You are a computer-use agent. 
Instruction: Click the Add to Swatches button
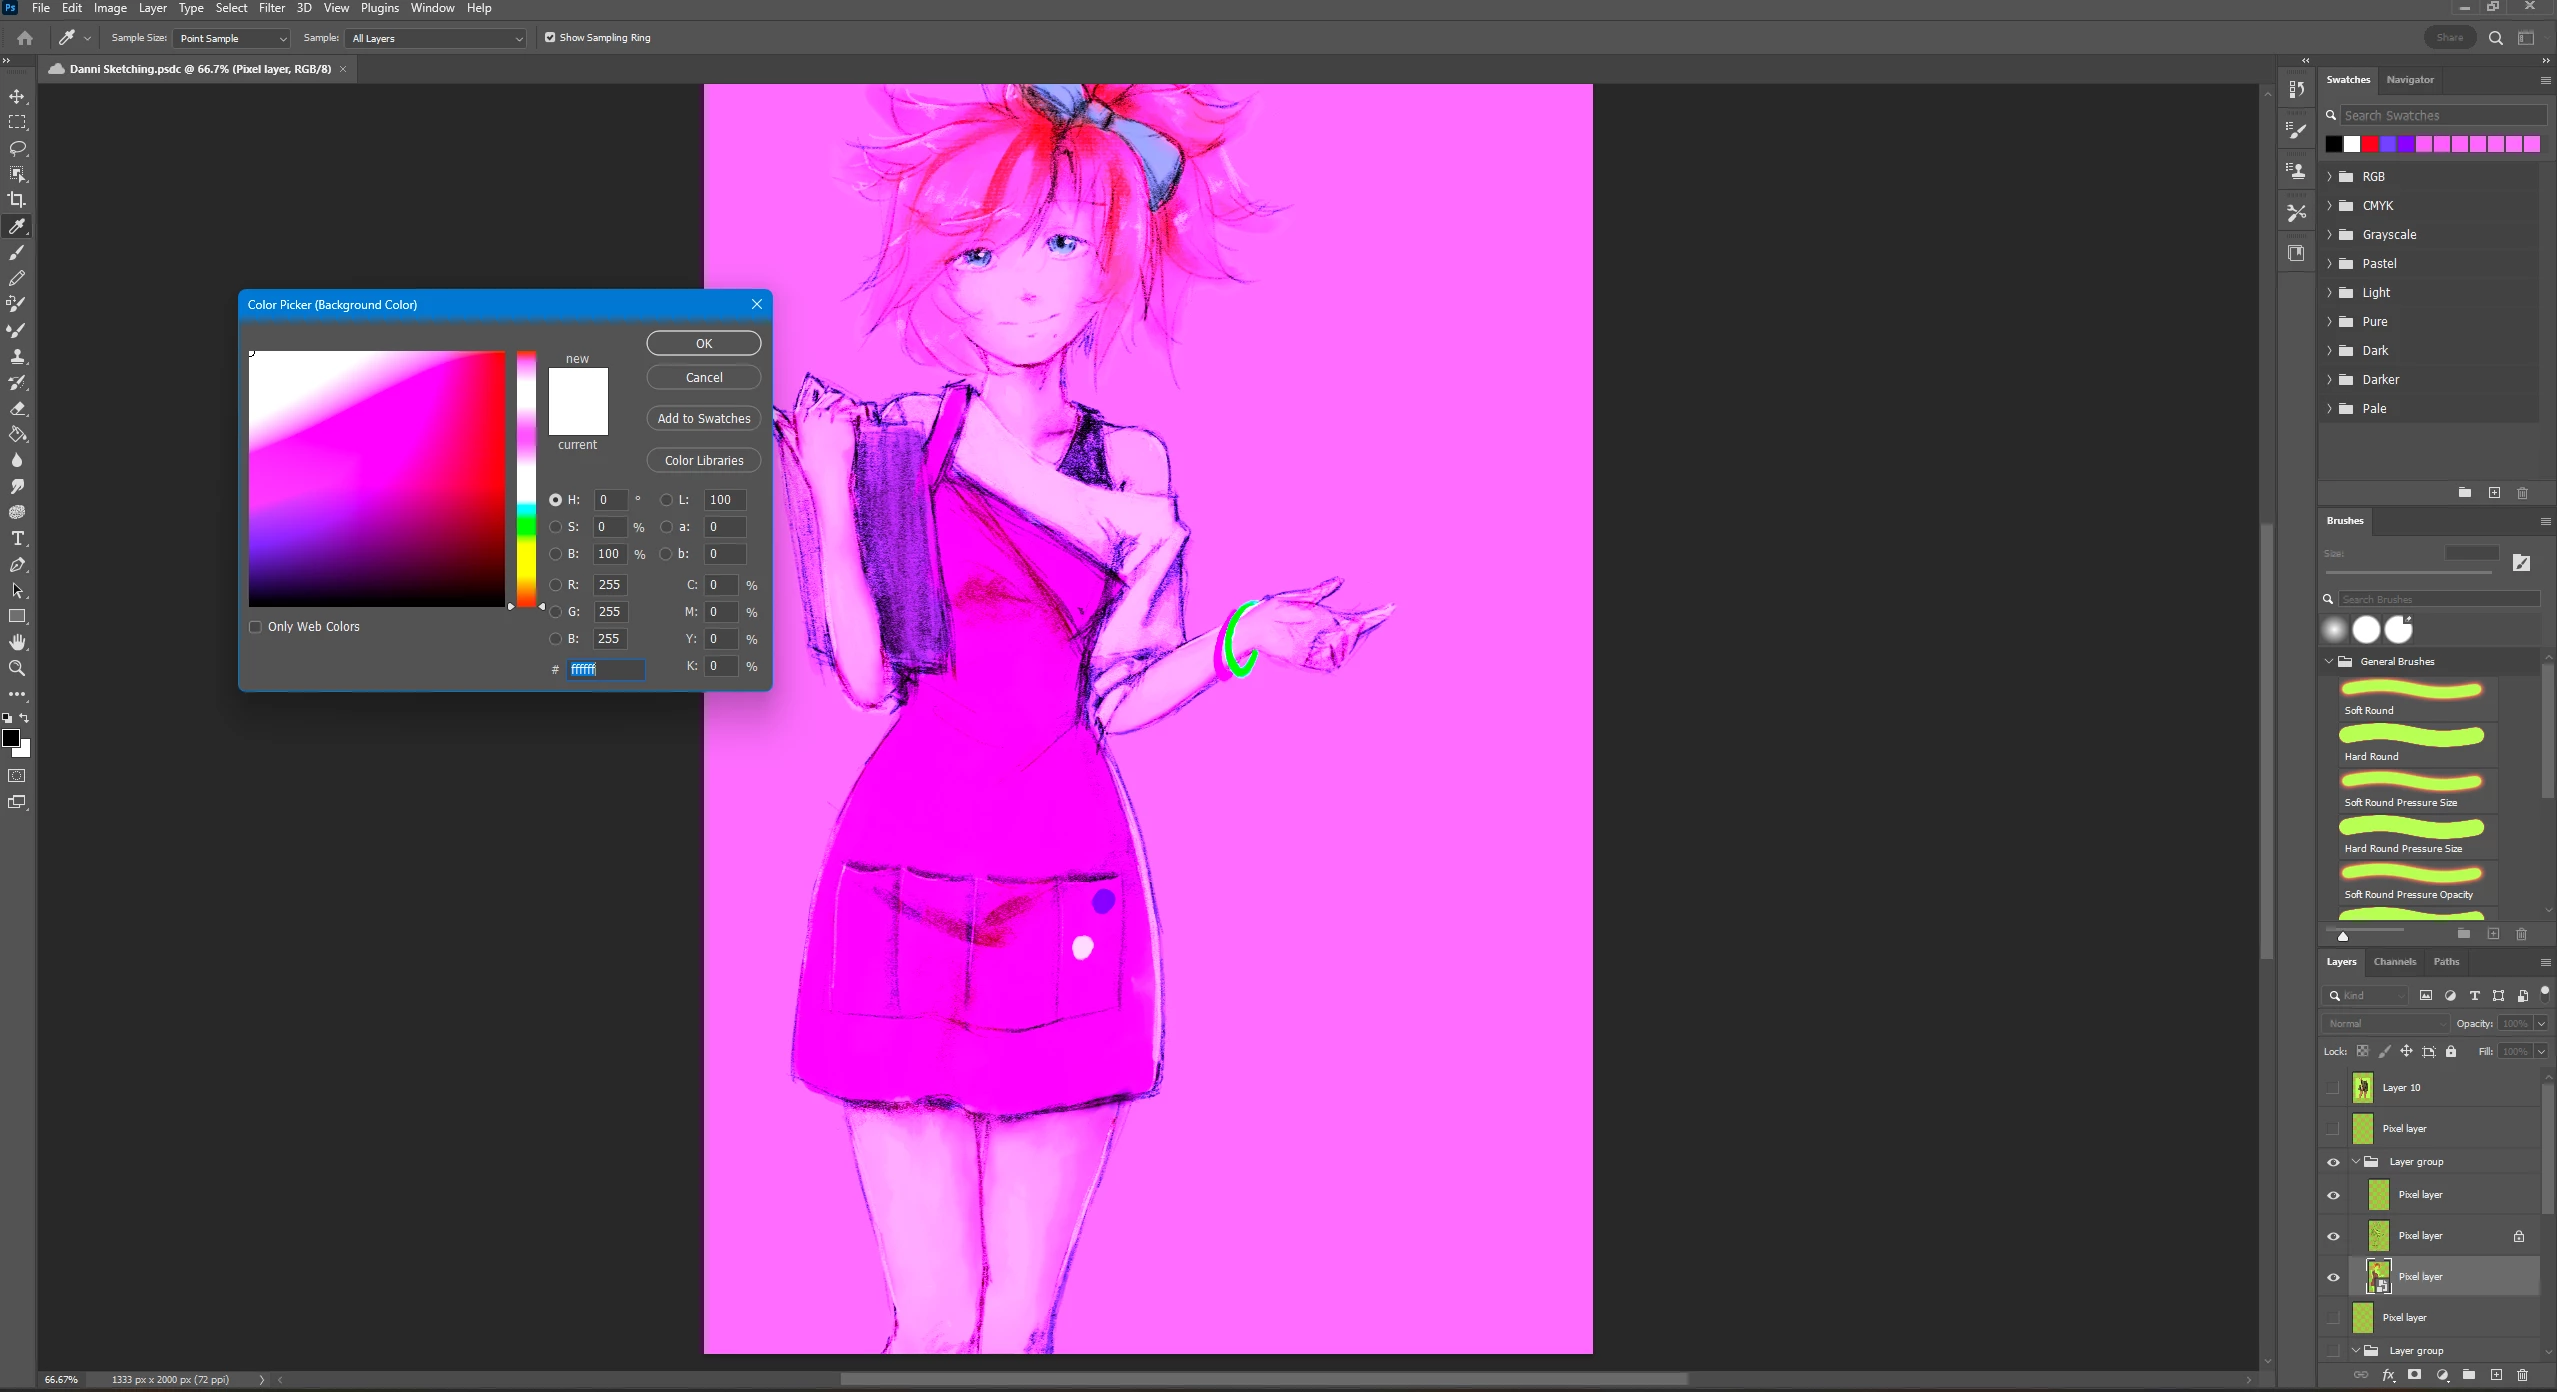[x=703, y=419]
